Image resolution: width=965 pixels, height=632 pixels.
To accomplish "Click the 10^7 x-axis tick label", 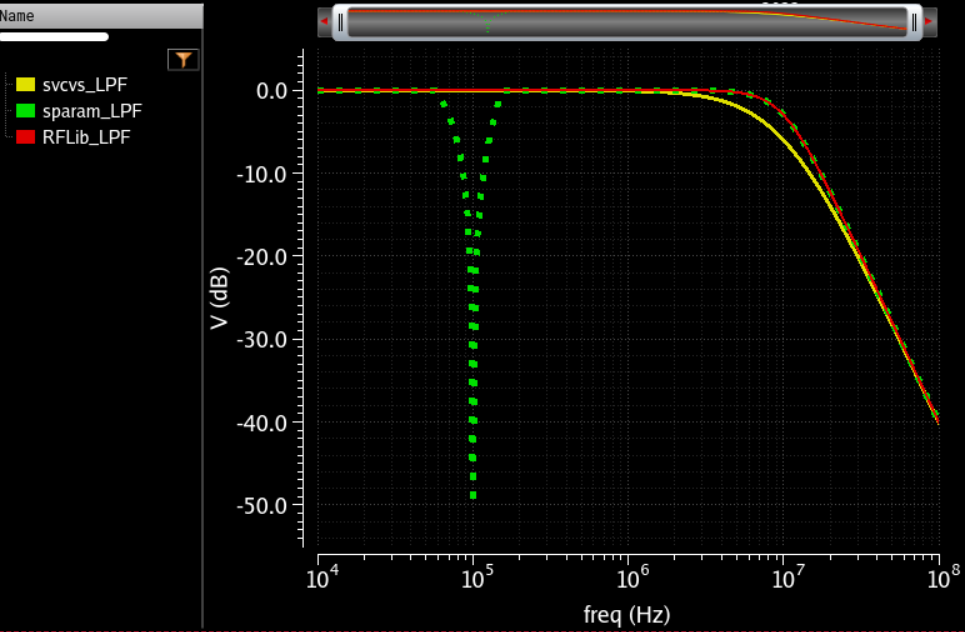I will (x=788, y=577).
